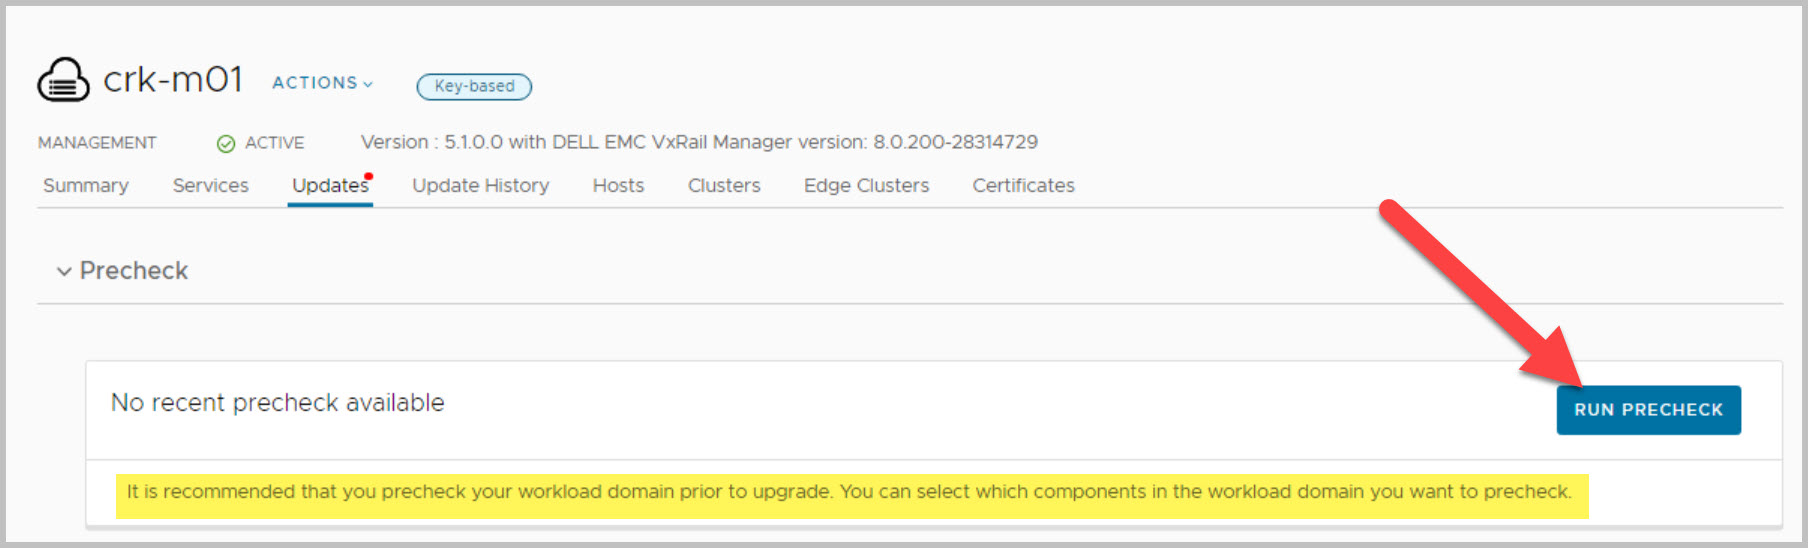Click the workload domain cloud icon
Image resolution: width=1808 pixels, height=548 pixels.
[x=63, y=80]
